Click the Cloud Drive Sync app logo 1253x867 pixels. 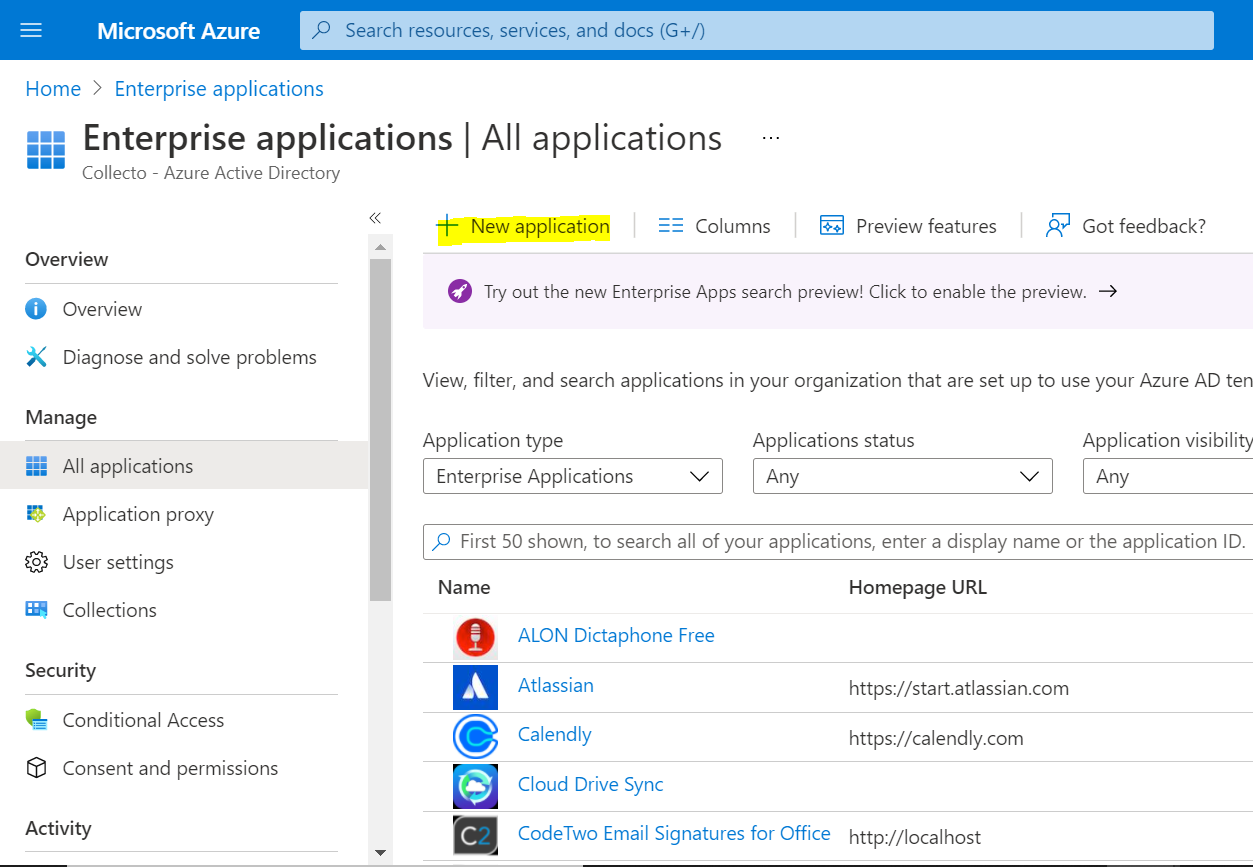475,786
